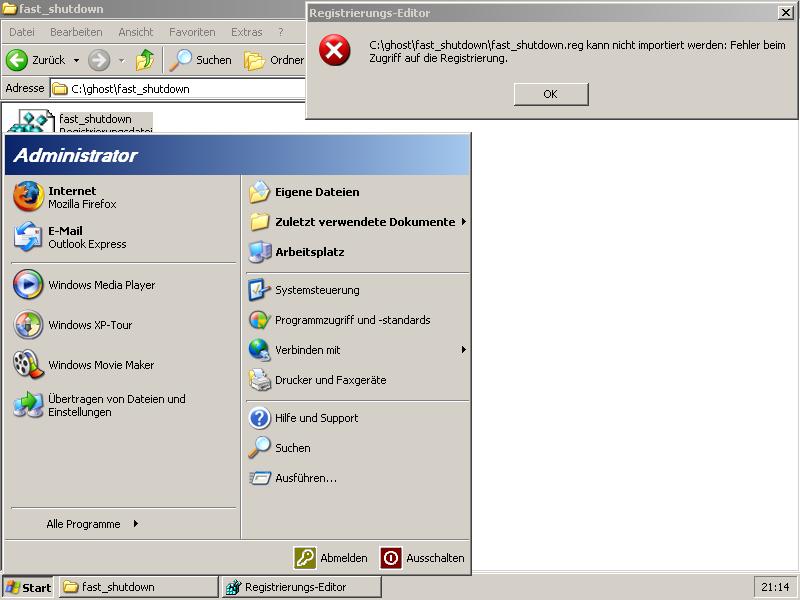Open Zurück history dropdown arrow
Image resolution: width=800 pixels, height=600 pixels.
76,60
